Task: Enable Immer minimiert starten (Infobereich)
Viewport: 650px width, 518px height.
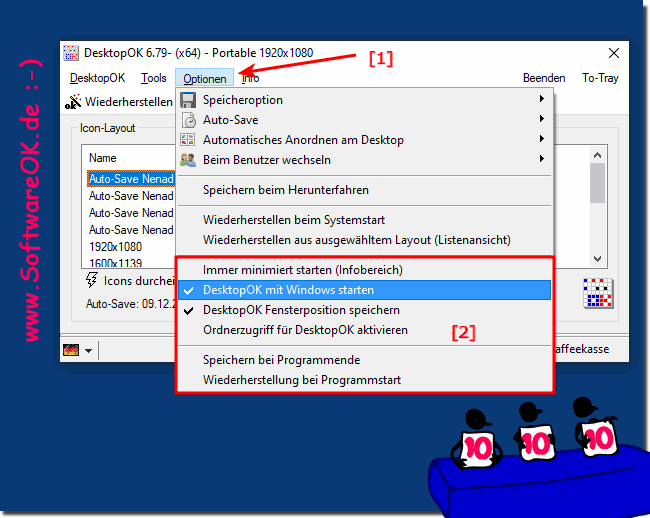Action: (364, 270)
